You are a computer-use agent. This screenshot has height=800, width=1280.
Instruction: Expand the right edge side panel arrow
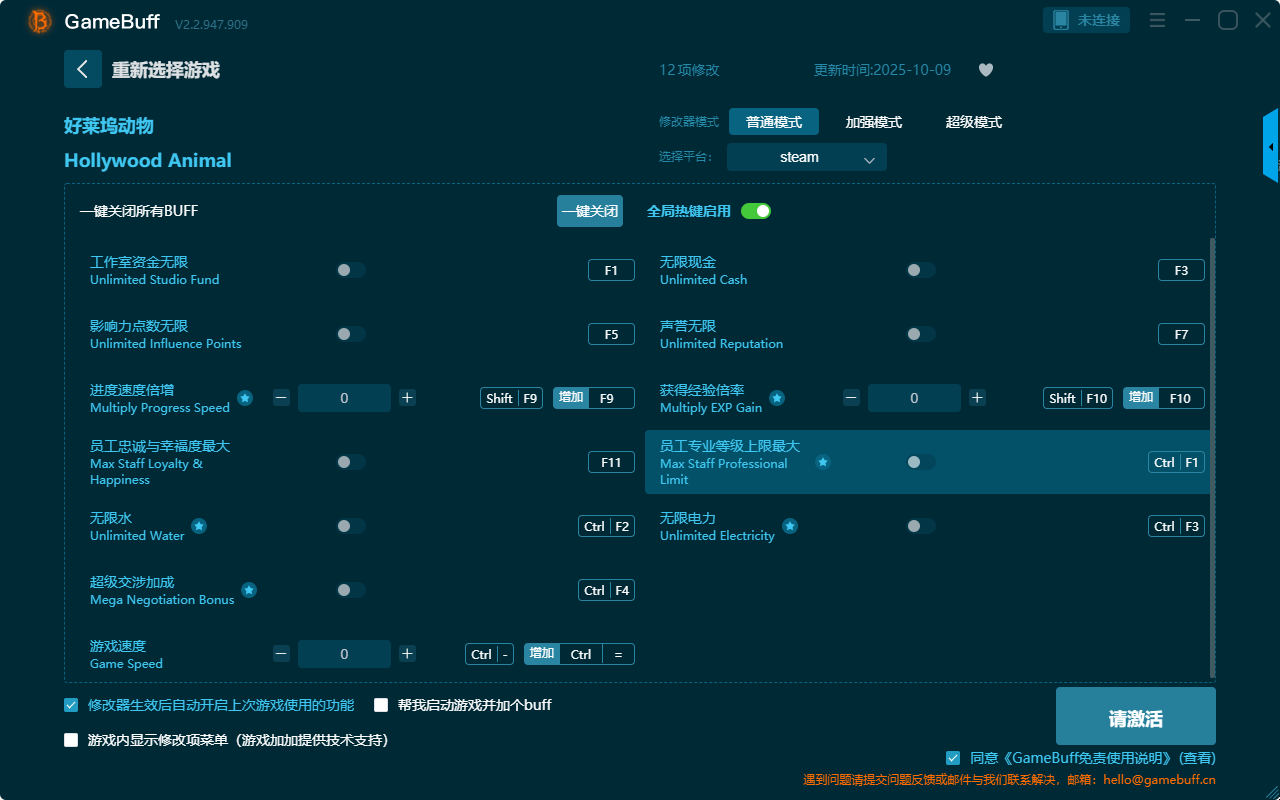(x=1271, y=147)
